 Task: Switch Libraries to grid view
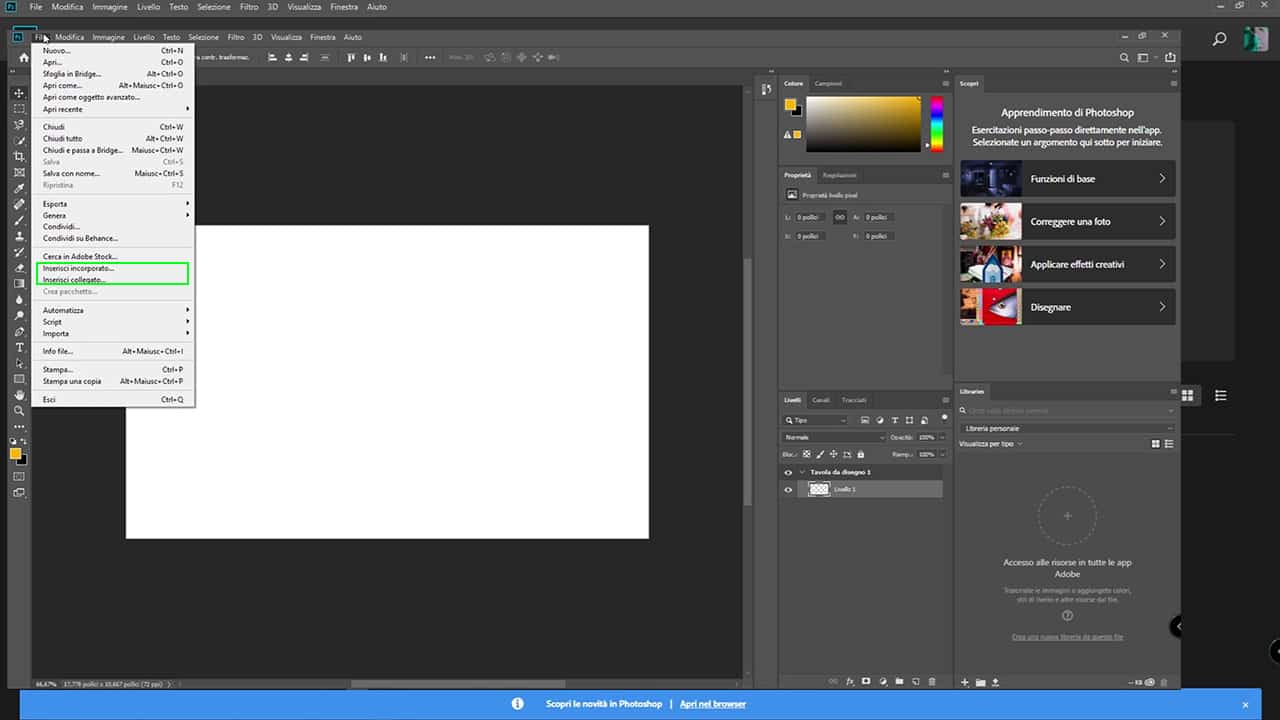[1155, 443]
